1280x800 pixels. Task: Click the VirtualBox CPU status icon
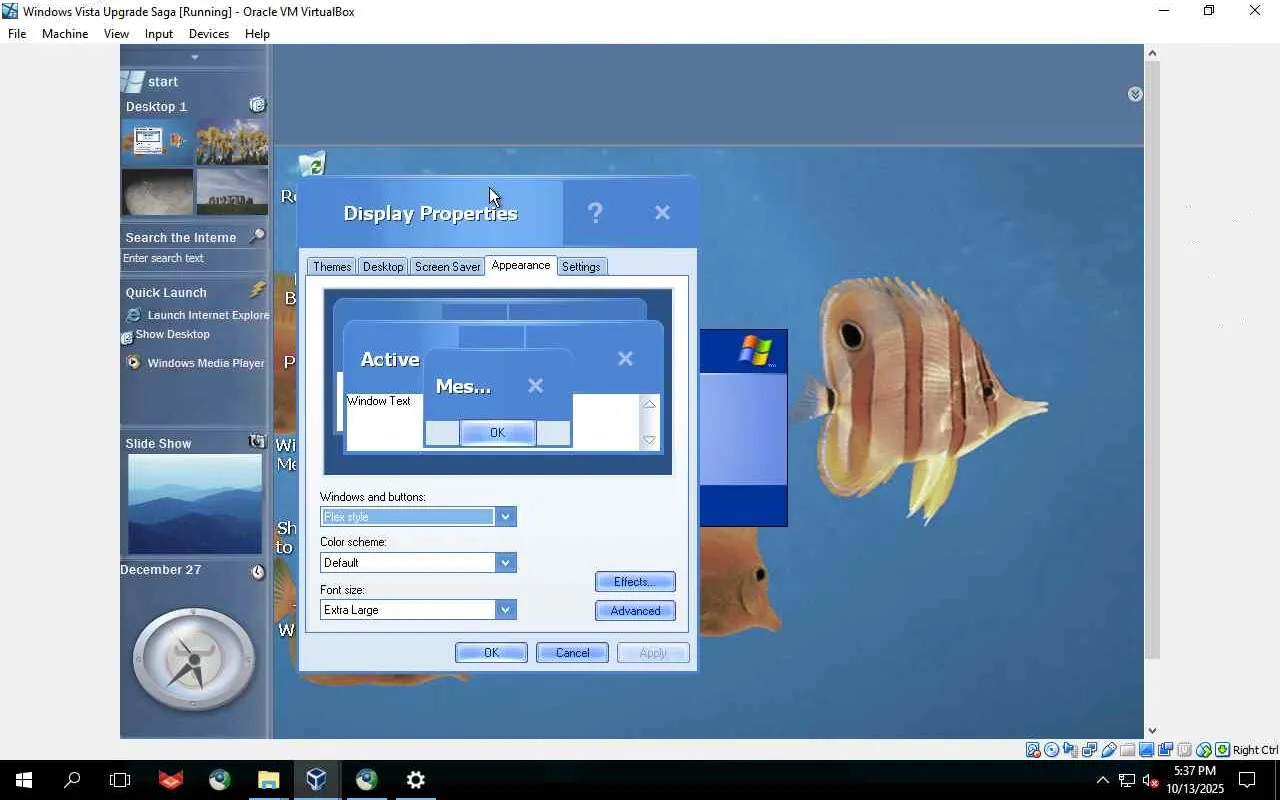point(1185,750)
